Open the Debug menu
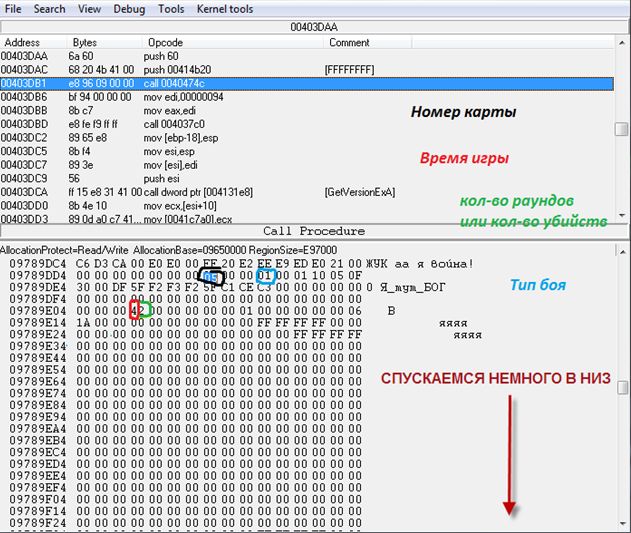Screen dimensions: 631x533 click(x=129, y=9)
